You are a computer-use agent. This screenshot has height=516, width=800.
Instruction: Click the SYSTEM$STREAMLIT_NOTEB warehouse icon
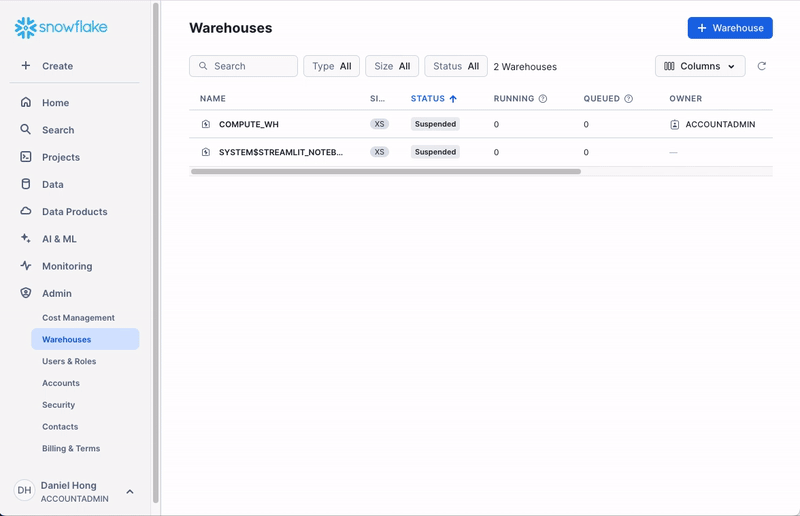tap(206, 152)
